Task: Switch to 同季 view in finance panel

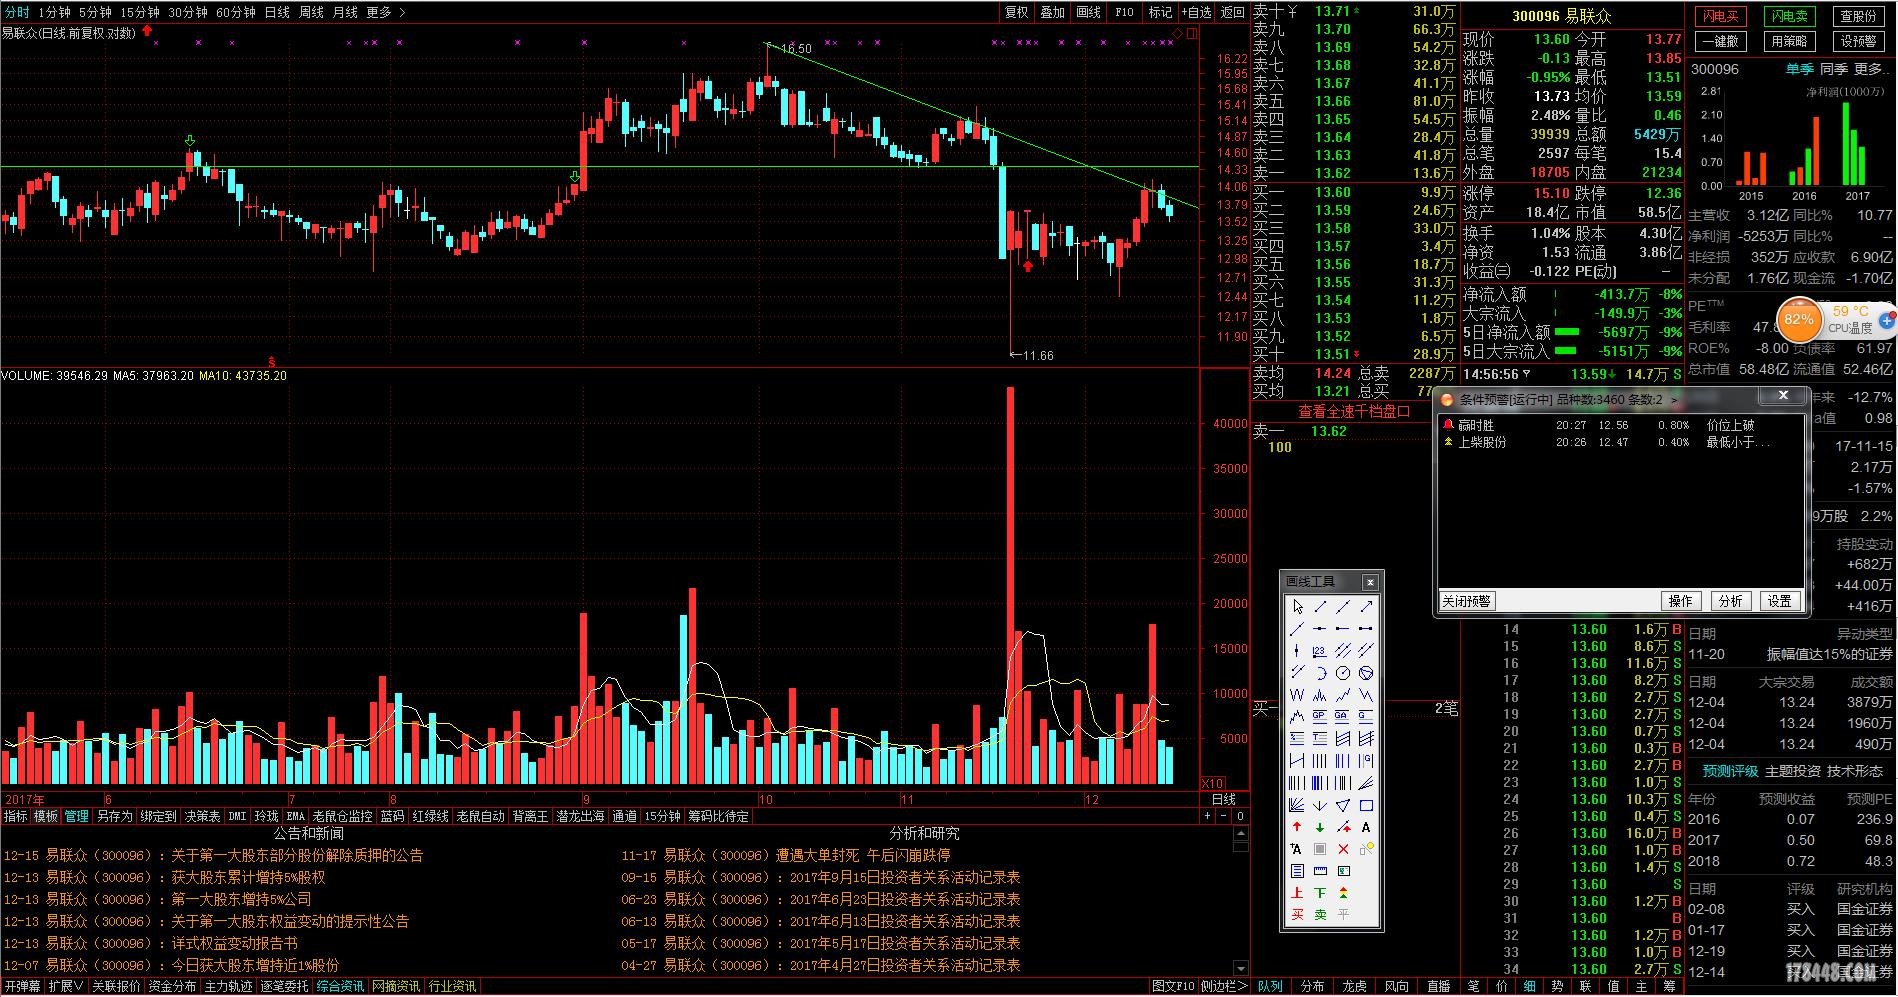Action: coord(1833,69)
